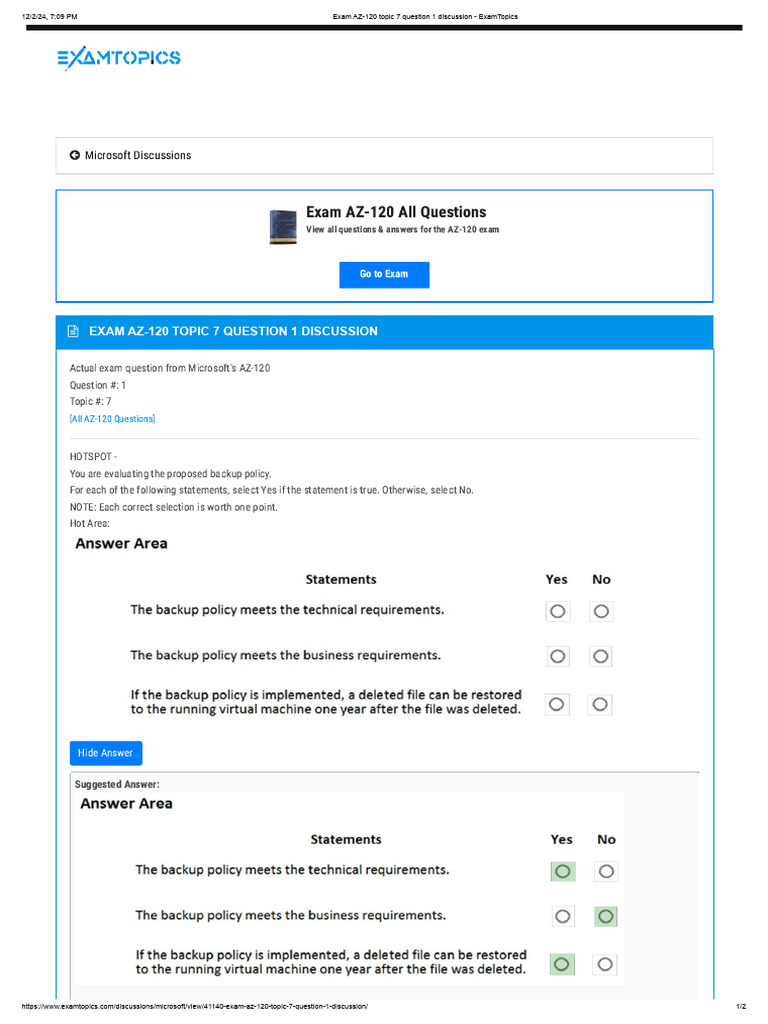
Task: Click the '12/2/24, 7:09 PM' timestamp
Action: click(x=50, y=16)
